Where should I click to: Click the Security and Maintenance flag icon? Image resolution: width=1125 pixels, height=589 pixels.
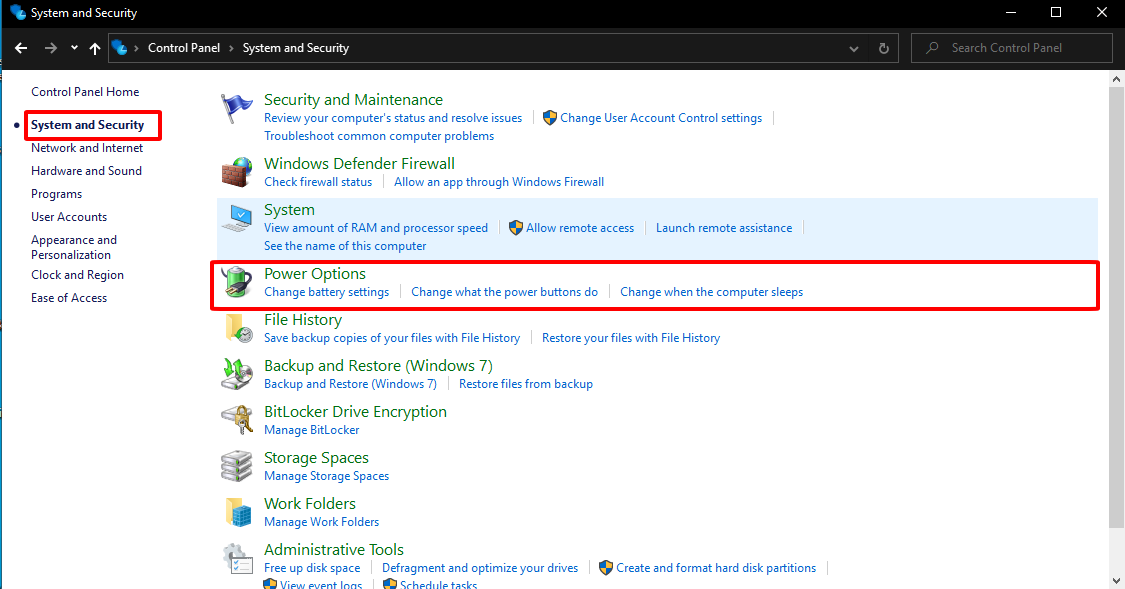point(237,108)
